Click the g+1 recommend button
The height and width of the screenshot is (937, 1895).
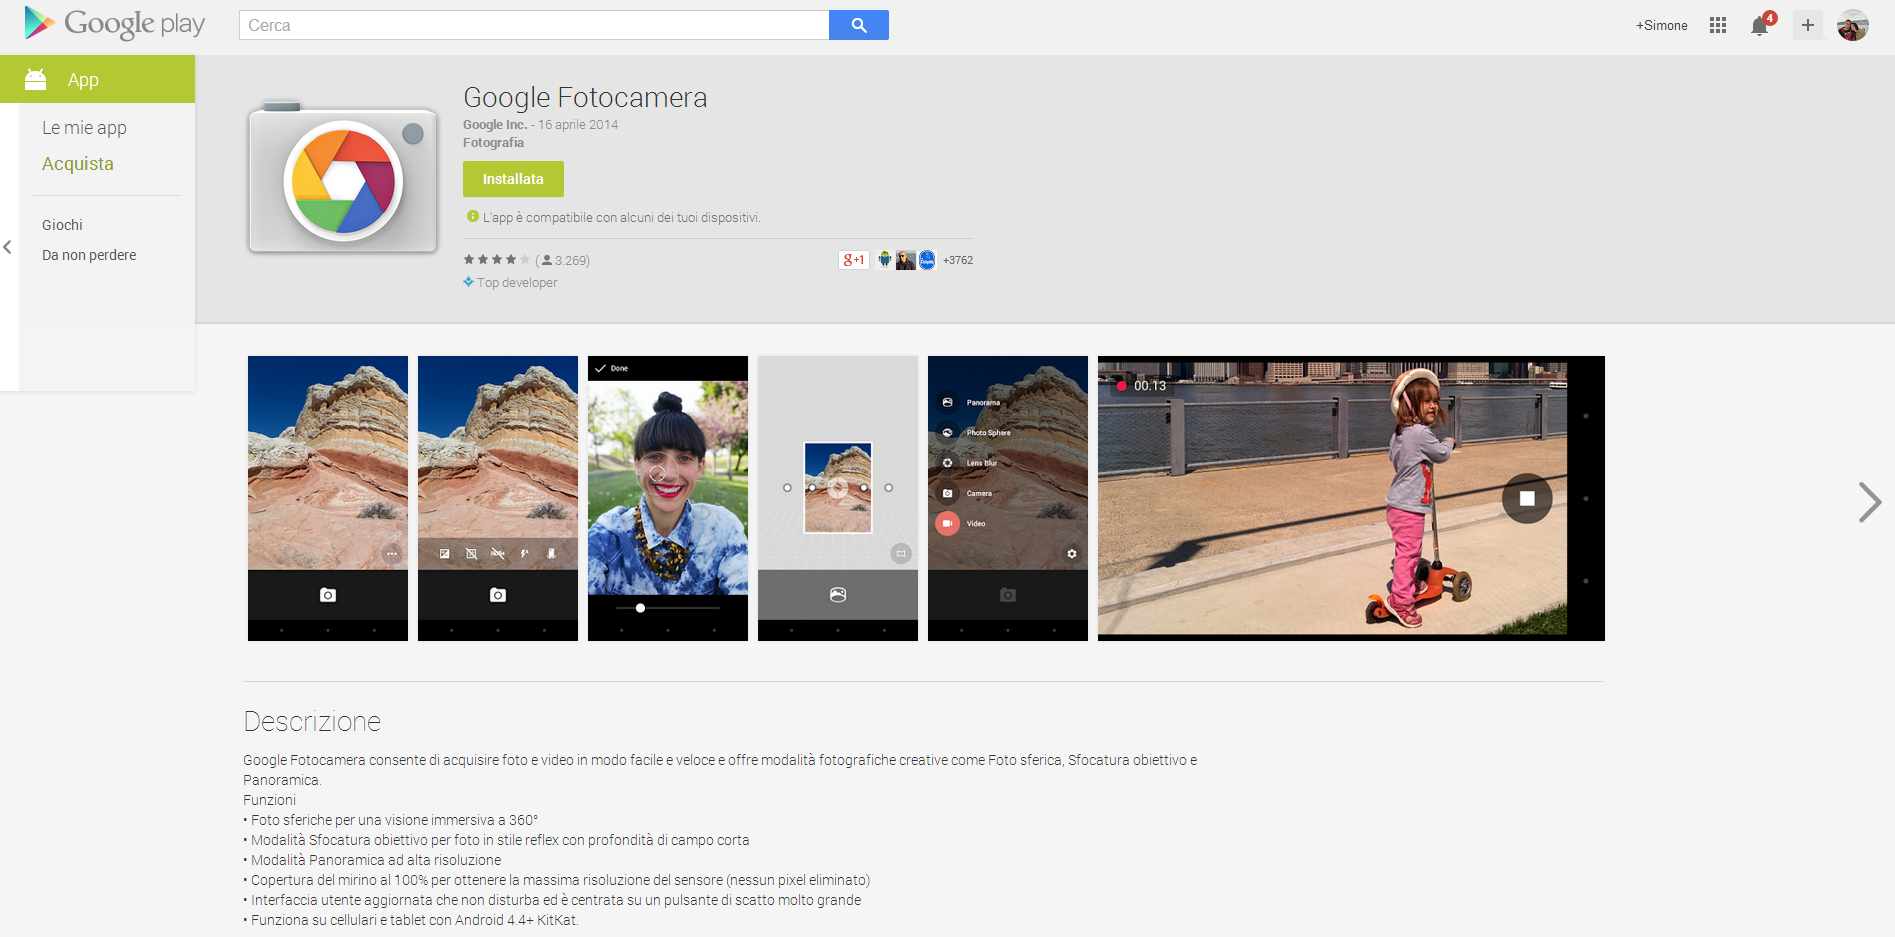point(853,260)
